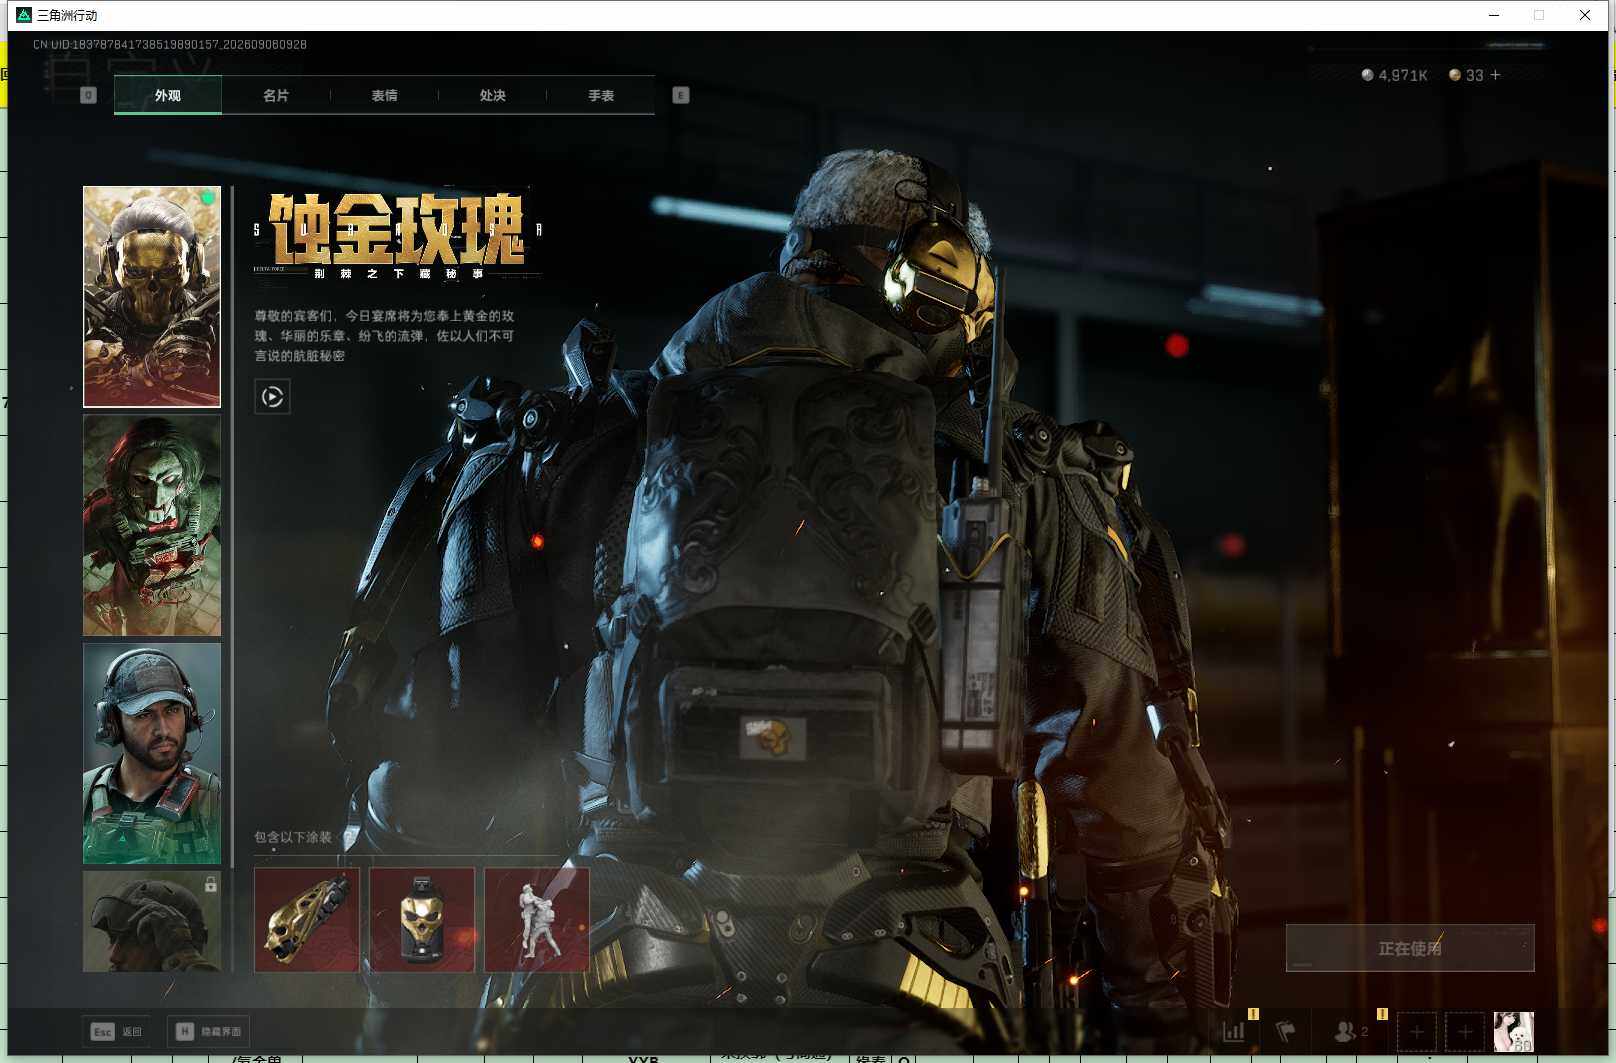Open the gold skull knuckle item thumbnail
Viewport: 1616px width, 1063px height.
pos(307,920)
